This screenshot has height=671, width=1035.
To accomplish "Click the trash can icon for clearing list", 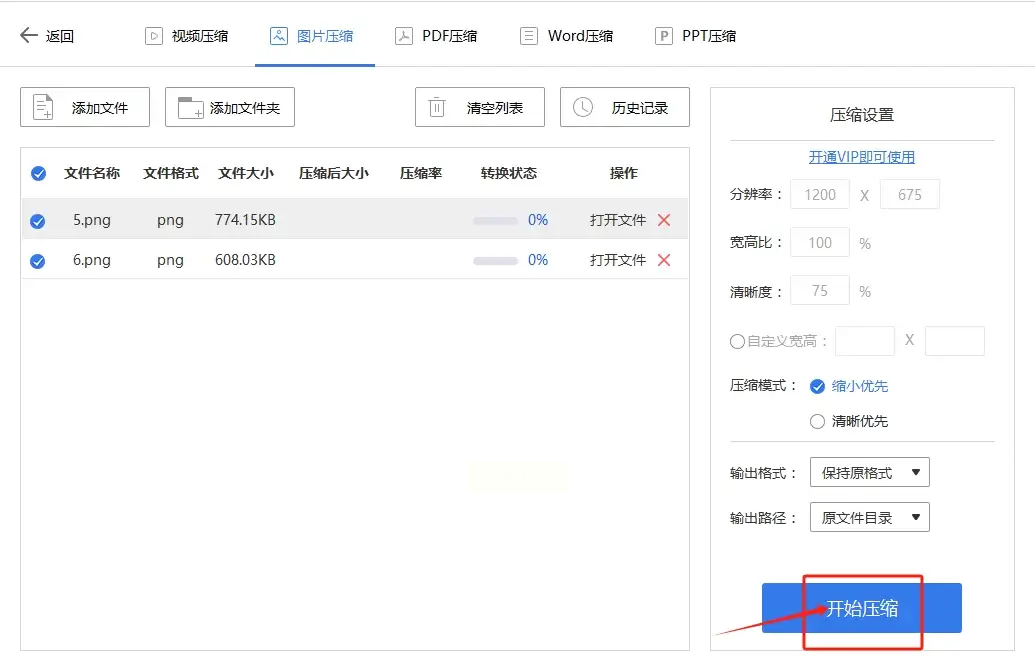I will coord(437,107).
